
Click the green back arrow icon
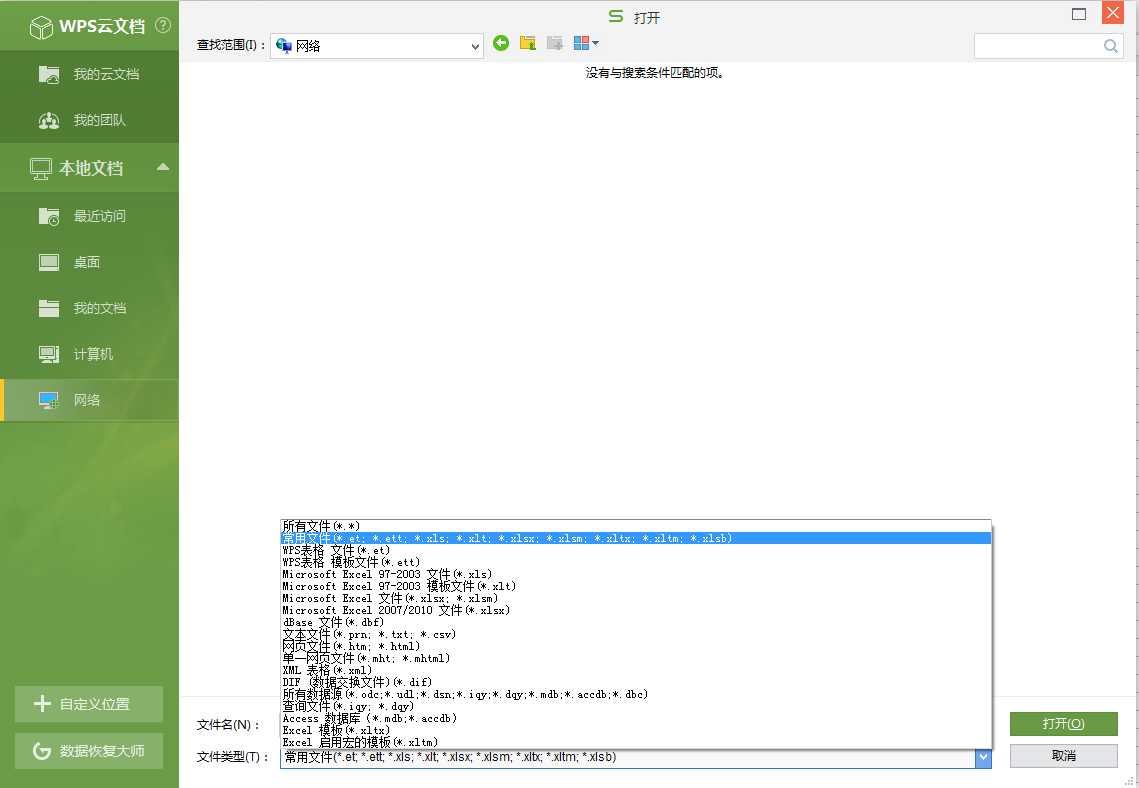pyautogui.click(x=500, y=44)
